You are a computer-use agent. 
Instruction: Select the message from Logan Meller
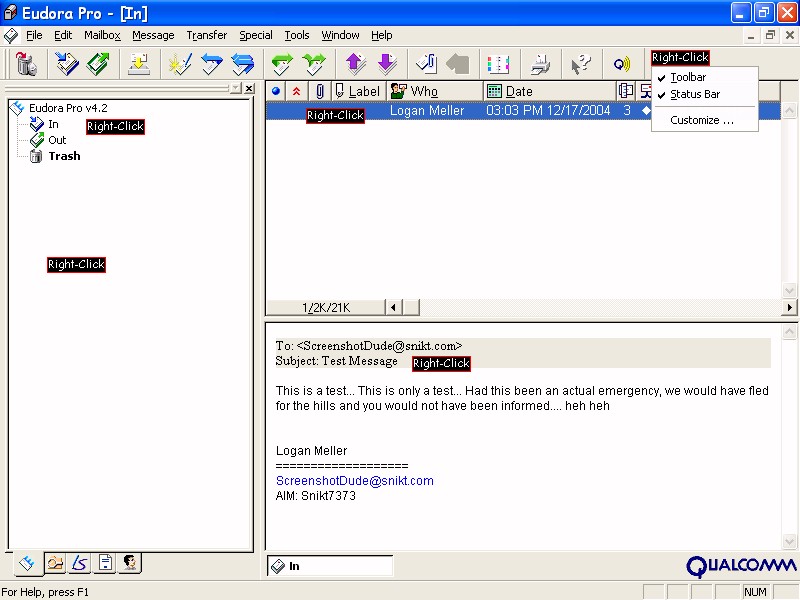[523, 111]
